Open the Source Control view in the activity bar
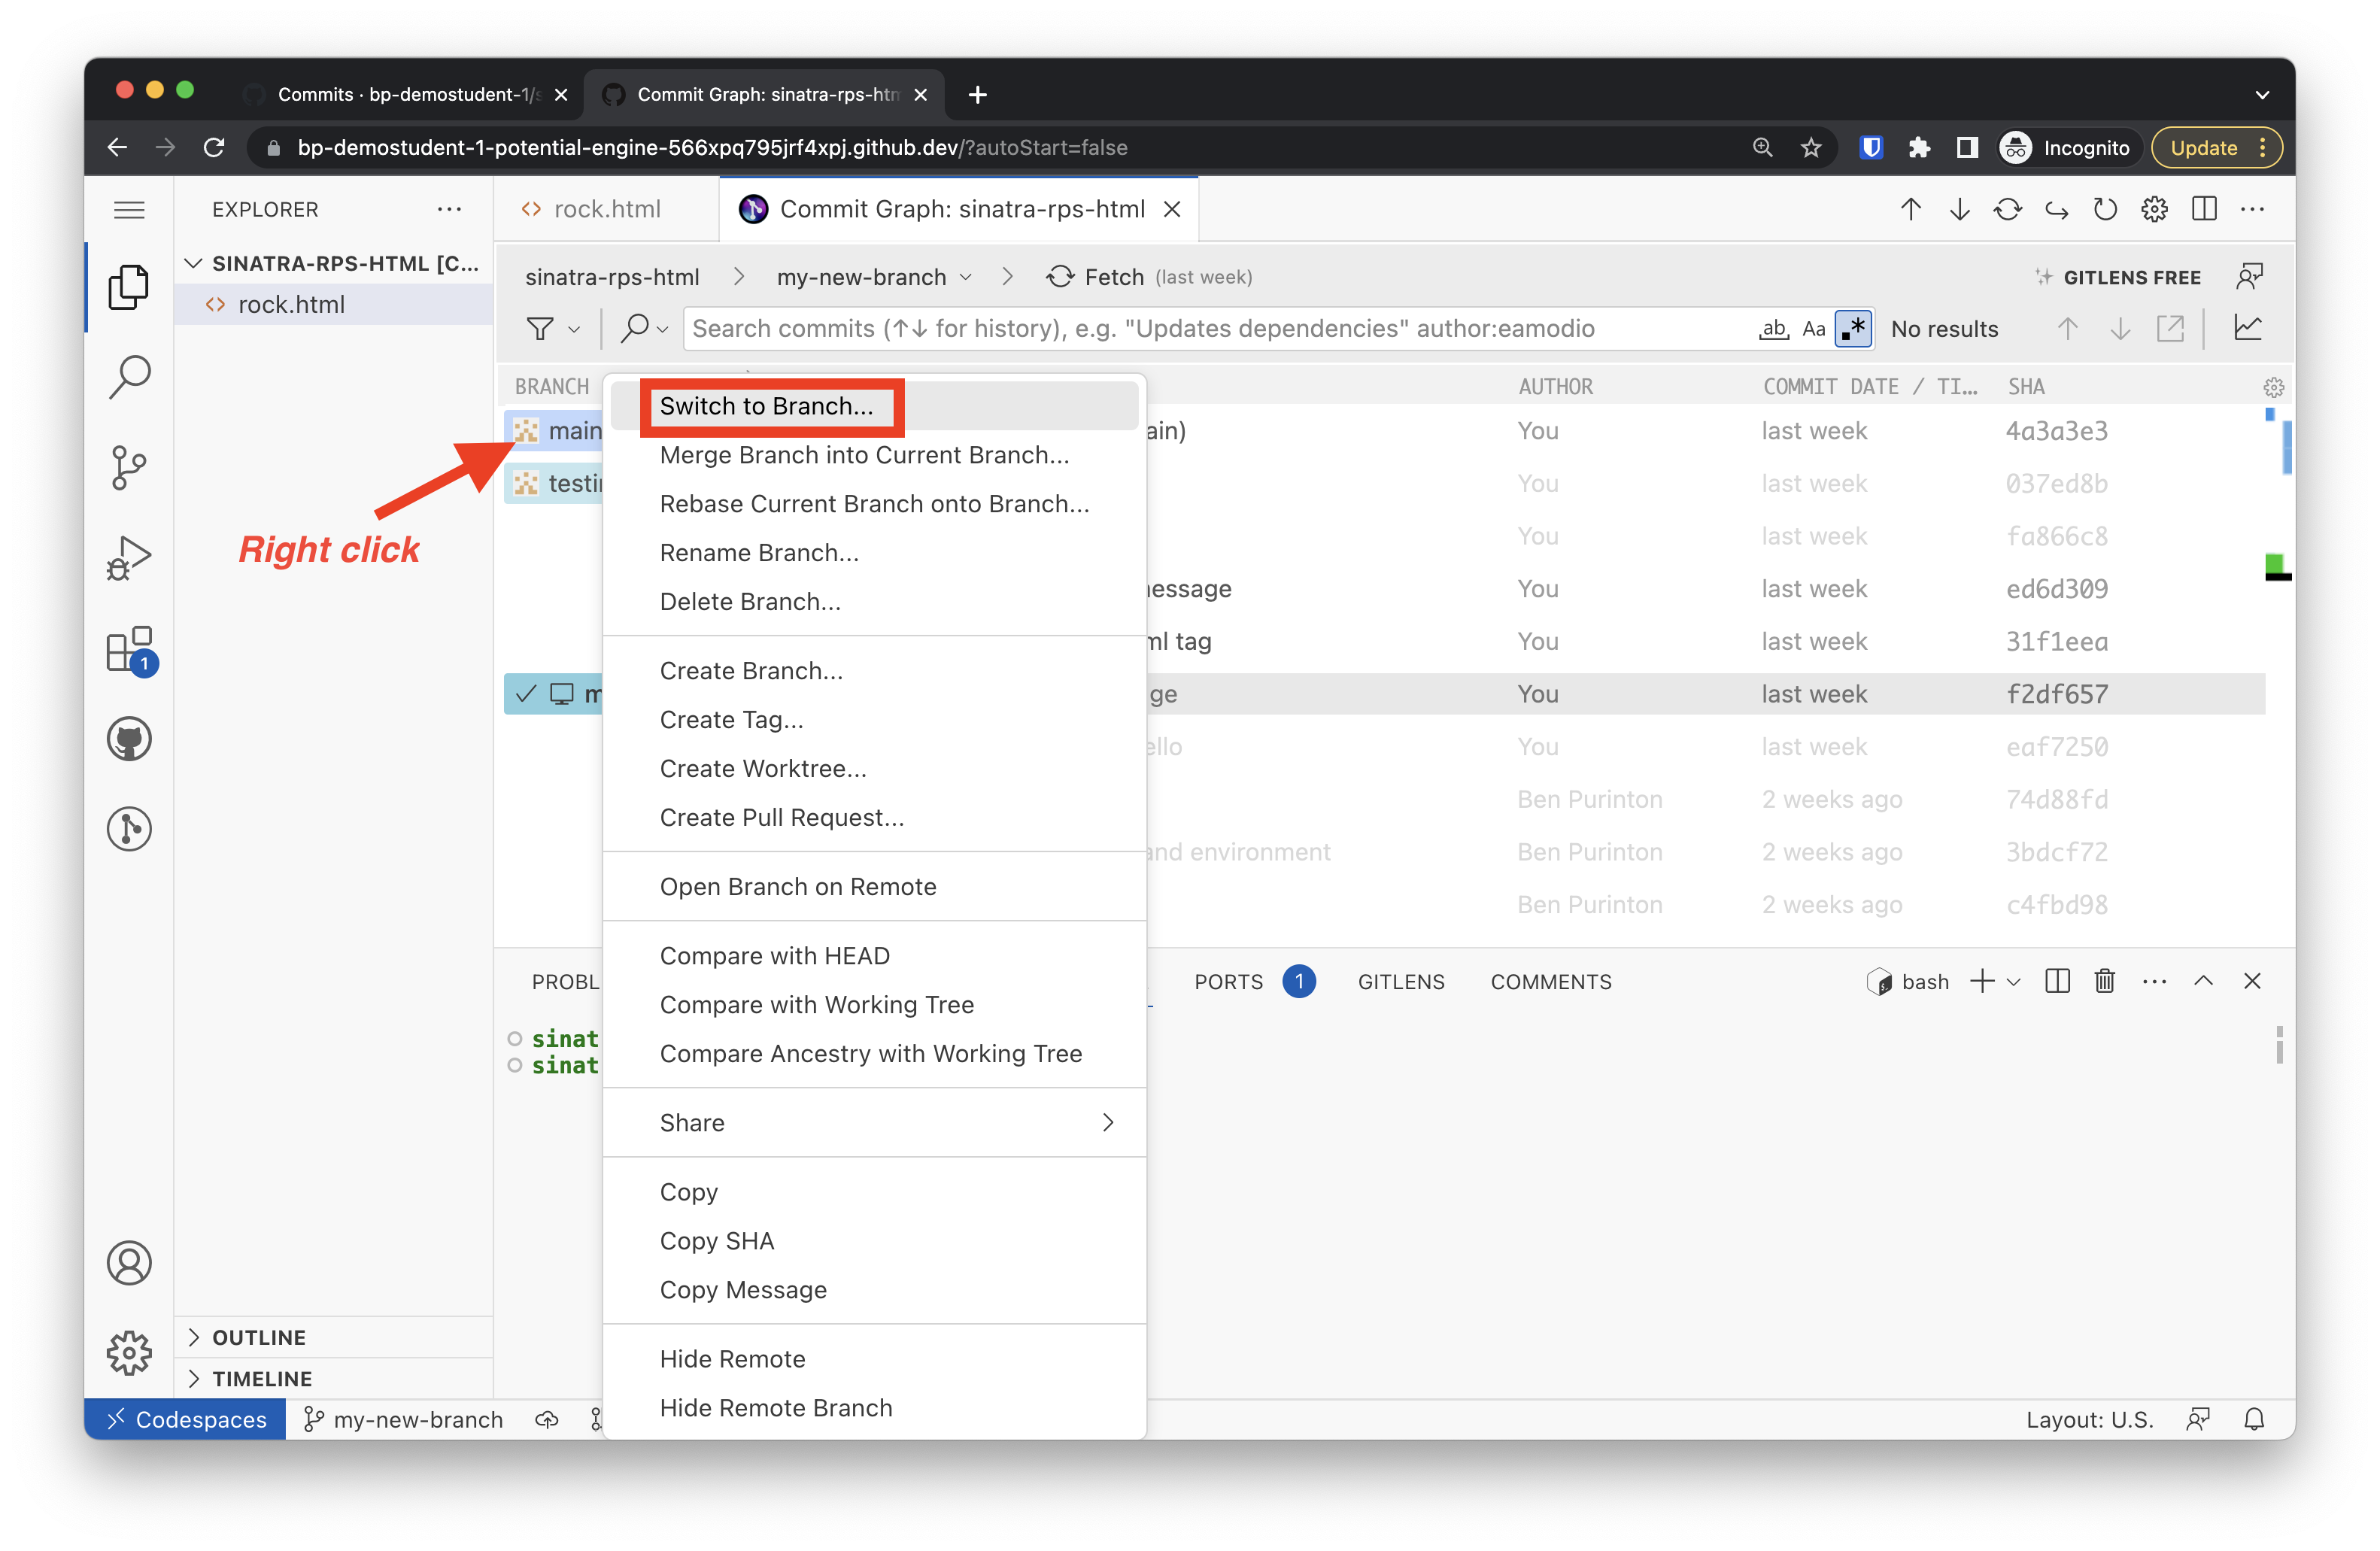2380x1551 pixels. 129,467
